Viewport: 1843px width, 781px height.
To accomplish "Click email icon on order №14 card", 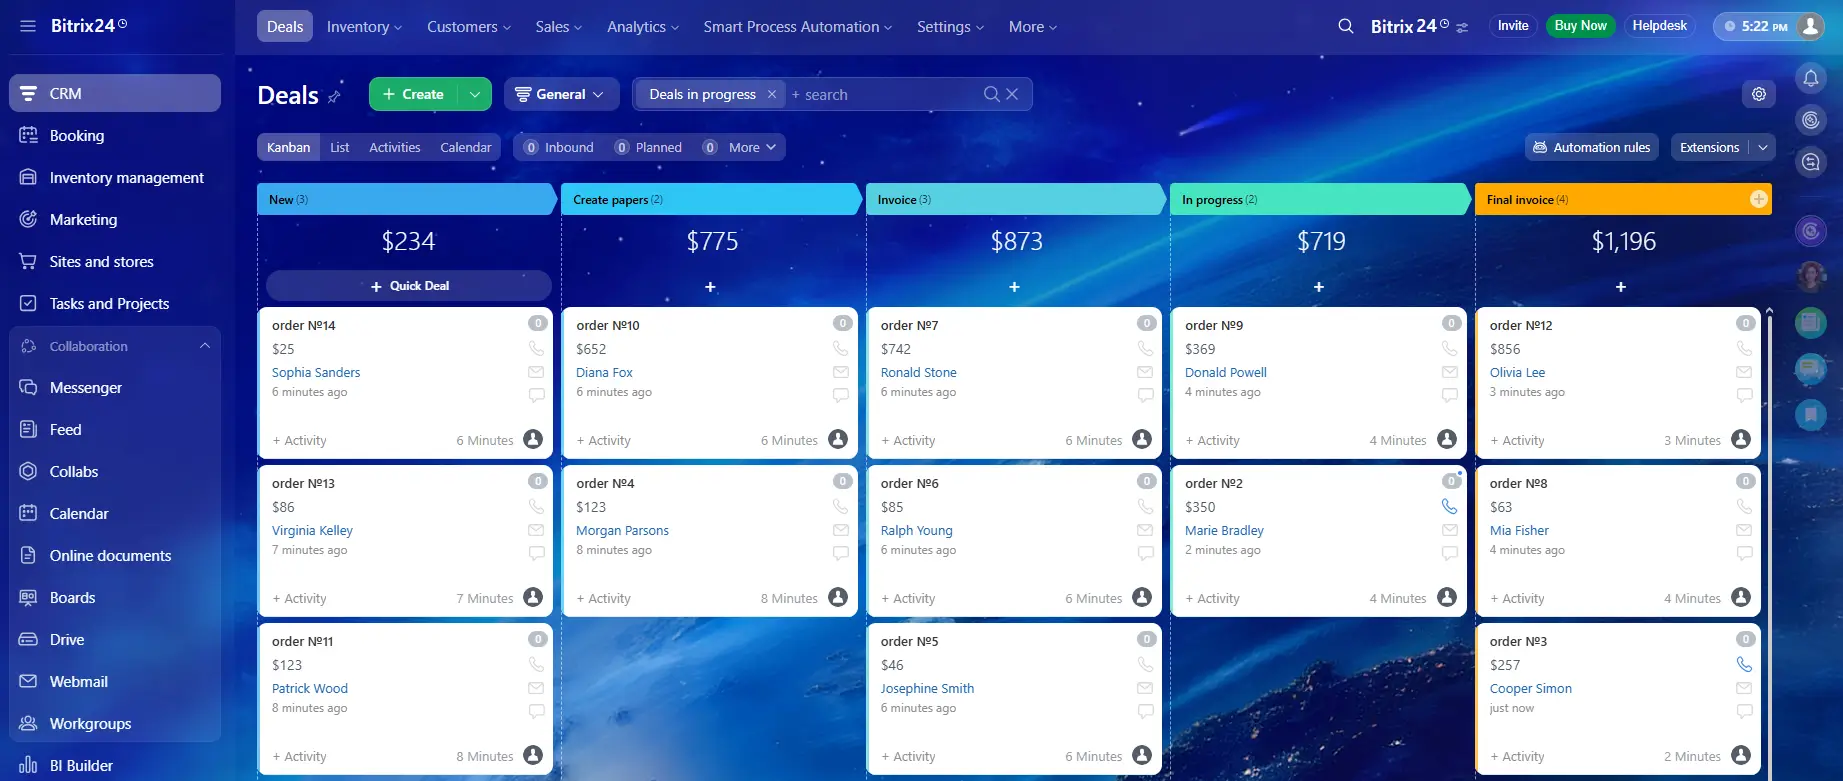I will [x=536, y=372].
